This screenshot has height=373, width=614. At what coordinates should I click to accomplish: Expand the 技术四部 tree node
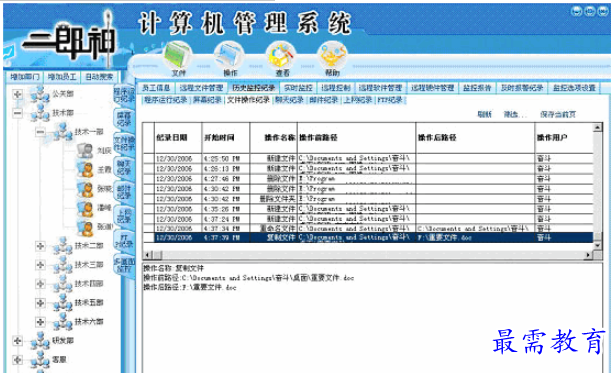[40, 284]
